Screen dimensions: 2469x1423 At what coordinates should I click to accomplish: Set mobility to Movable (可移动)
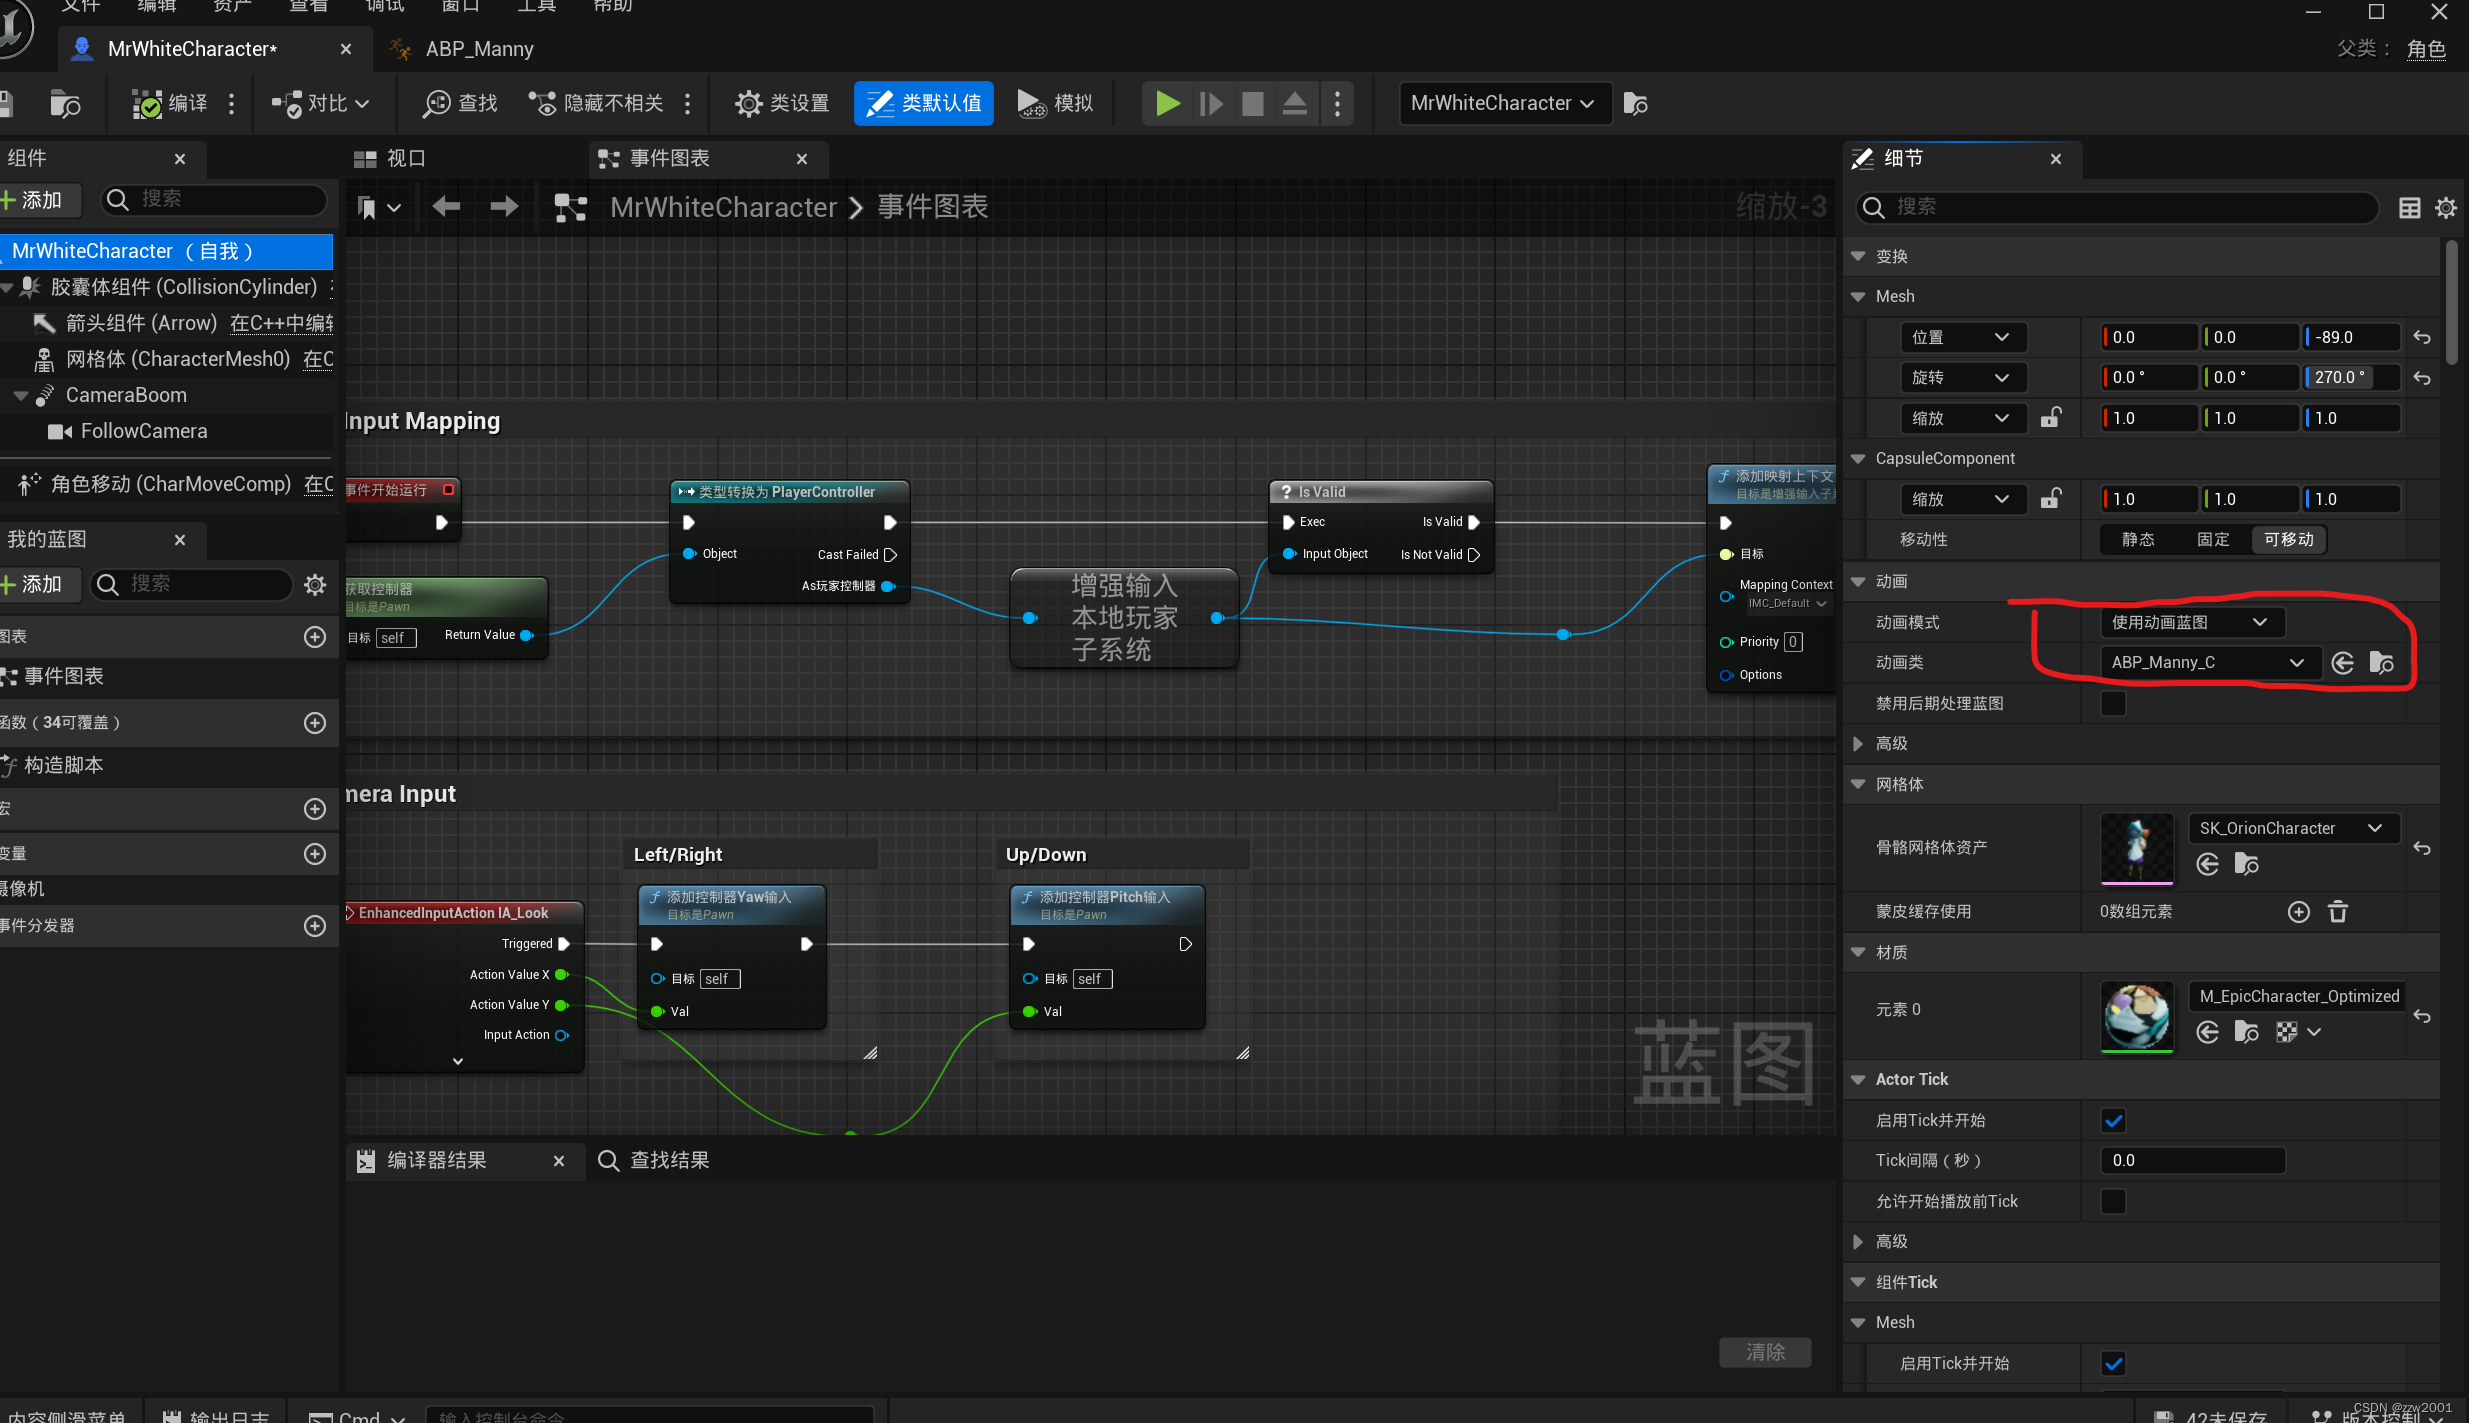(x=2289, y=540)
